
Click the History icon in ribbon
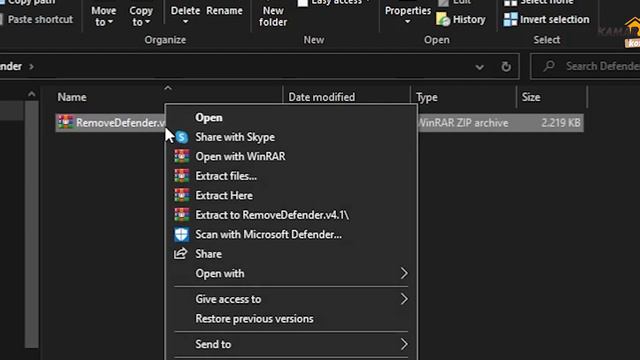click(x=442, y=19)
